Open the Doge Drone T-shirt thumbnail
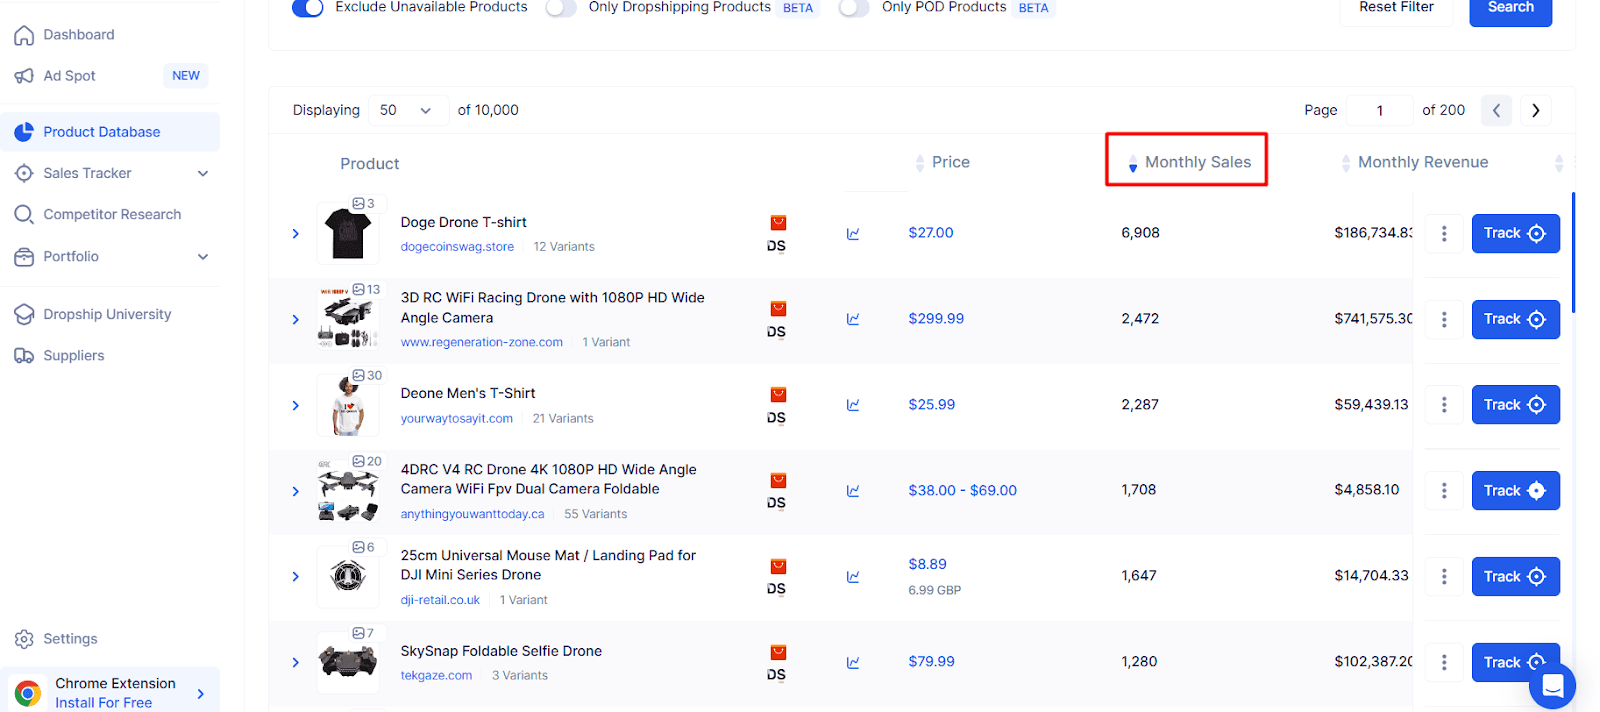This screenshot has width=1600, height=712. point(348,233)
